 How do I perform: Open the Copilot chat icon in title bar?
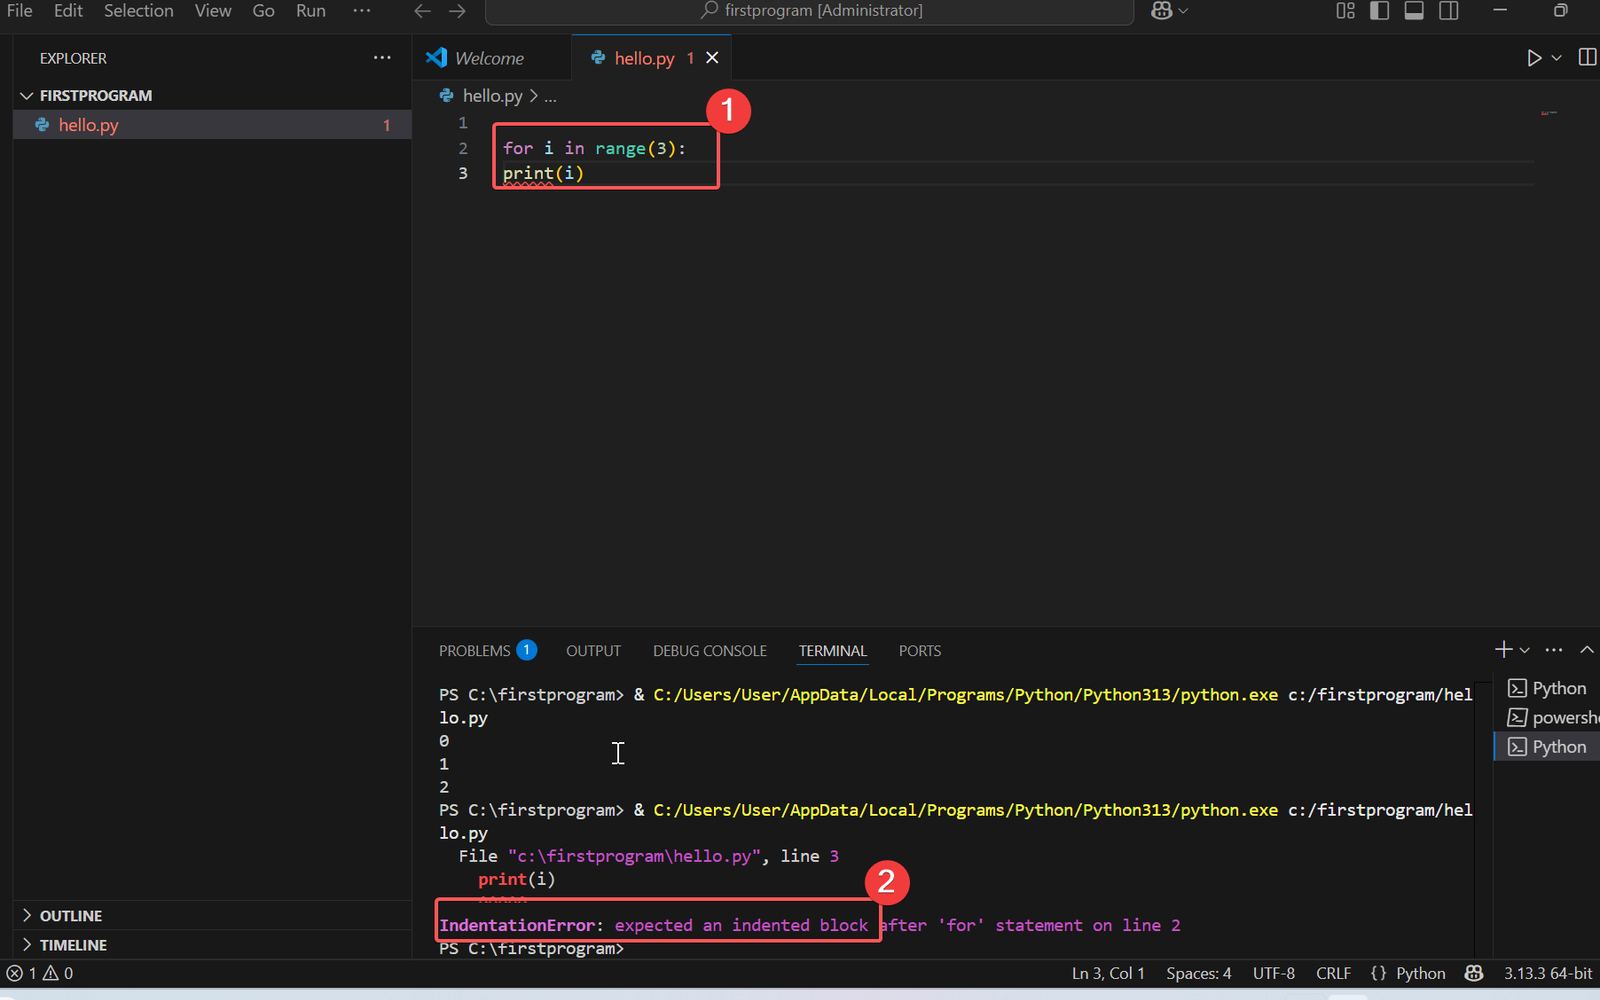click(1161, 11)
